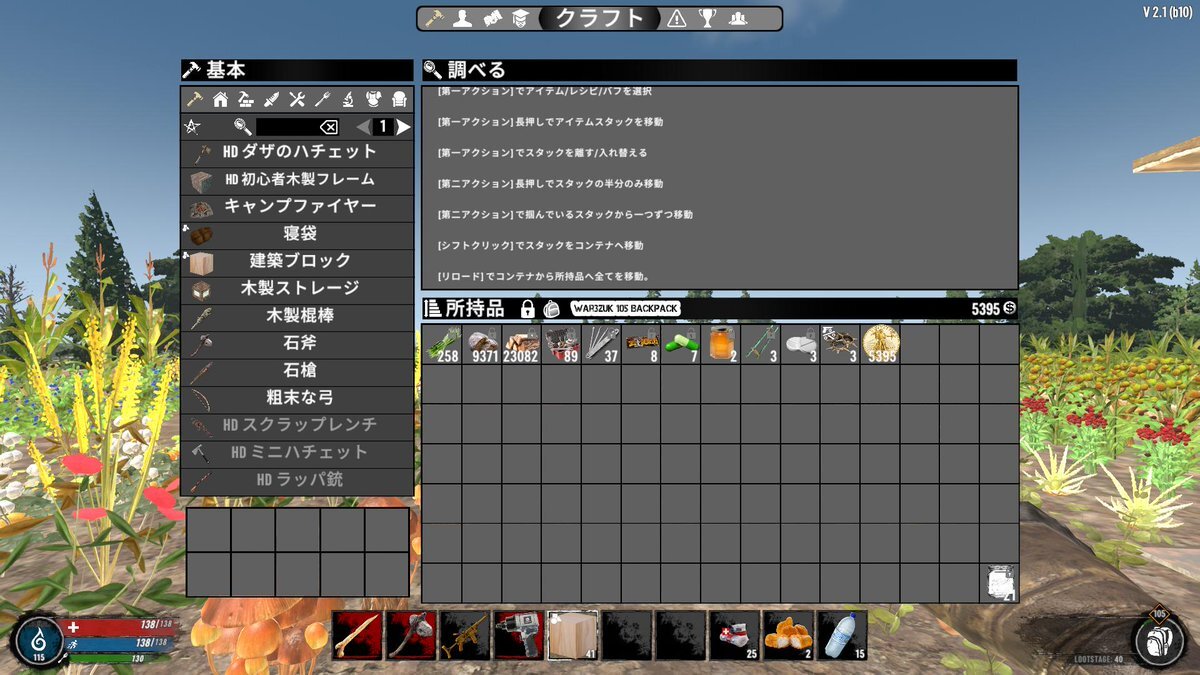This screenshot has height=675, width=1200.
Task: Select the 木製棍棒 recipe
Action: [x=297, y=317]
